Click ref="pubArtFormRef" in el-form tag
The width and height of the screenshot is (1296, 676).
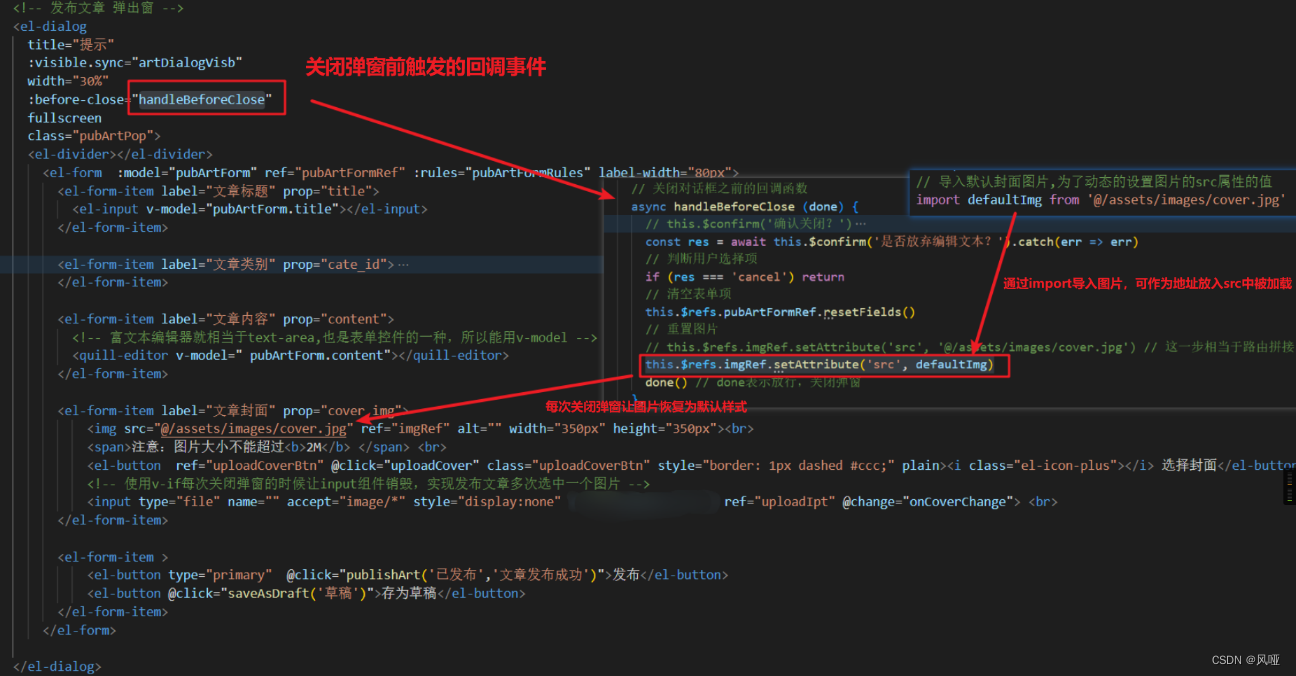335,172
